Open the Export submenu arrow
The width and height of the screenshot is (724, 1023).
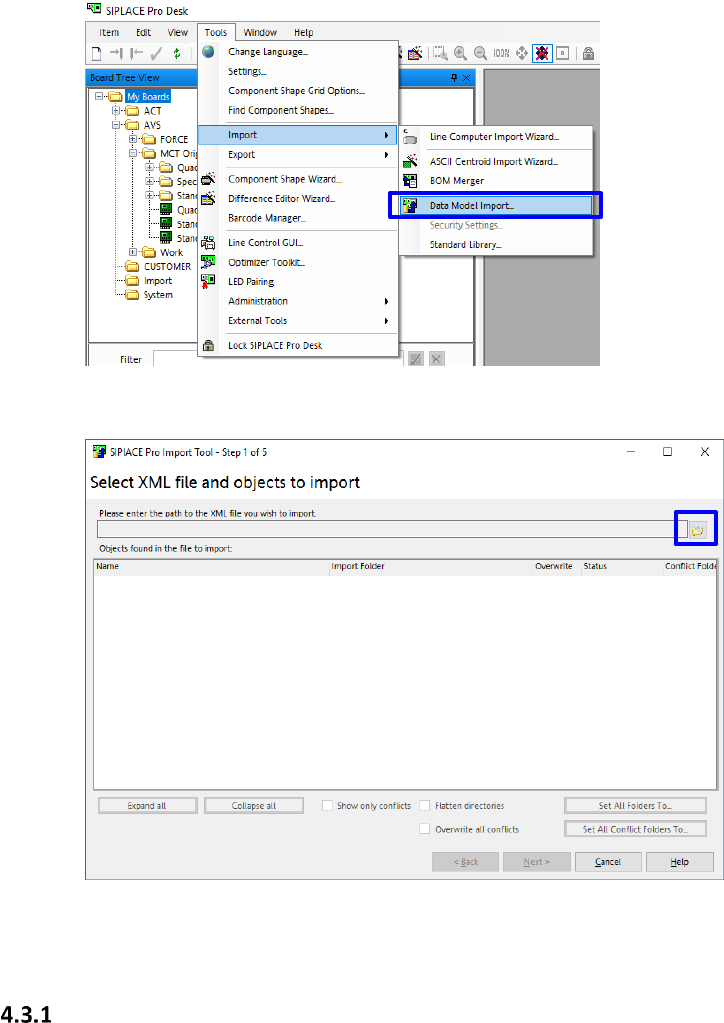(386, 155)
